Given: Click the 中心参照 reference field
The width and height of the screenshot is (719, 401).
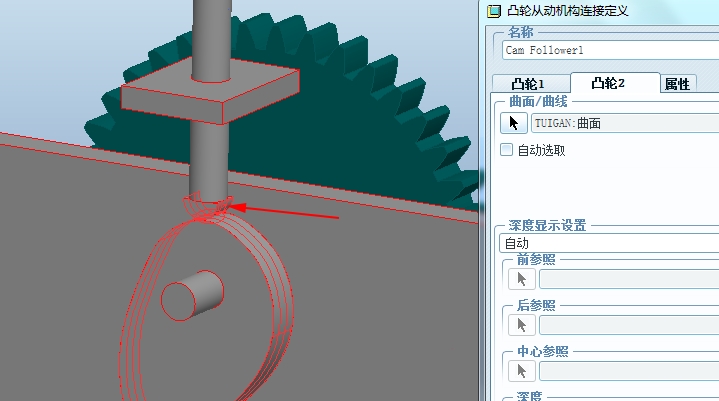Looking at the screenshot, I should point(629,371).
